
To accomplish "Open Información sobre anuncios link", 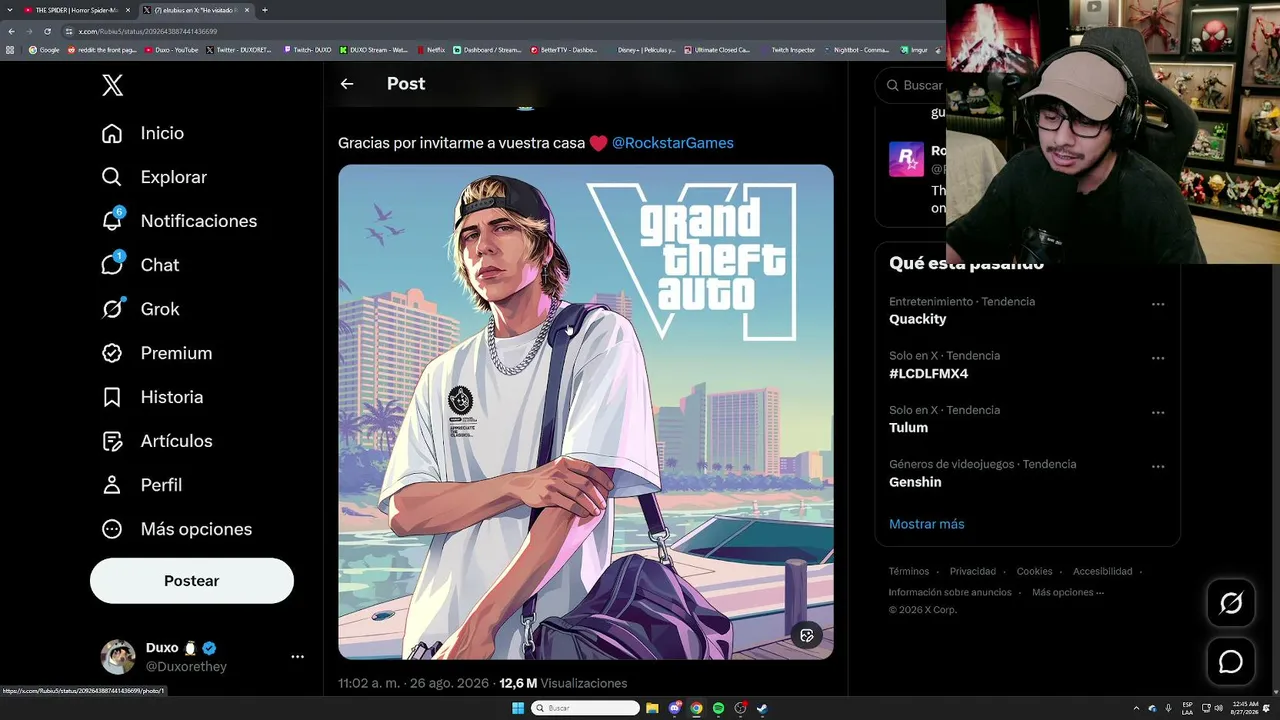I will click(x=950, y=593).
